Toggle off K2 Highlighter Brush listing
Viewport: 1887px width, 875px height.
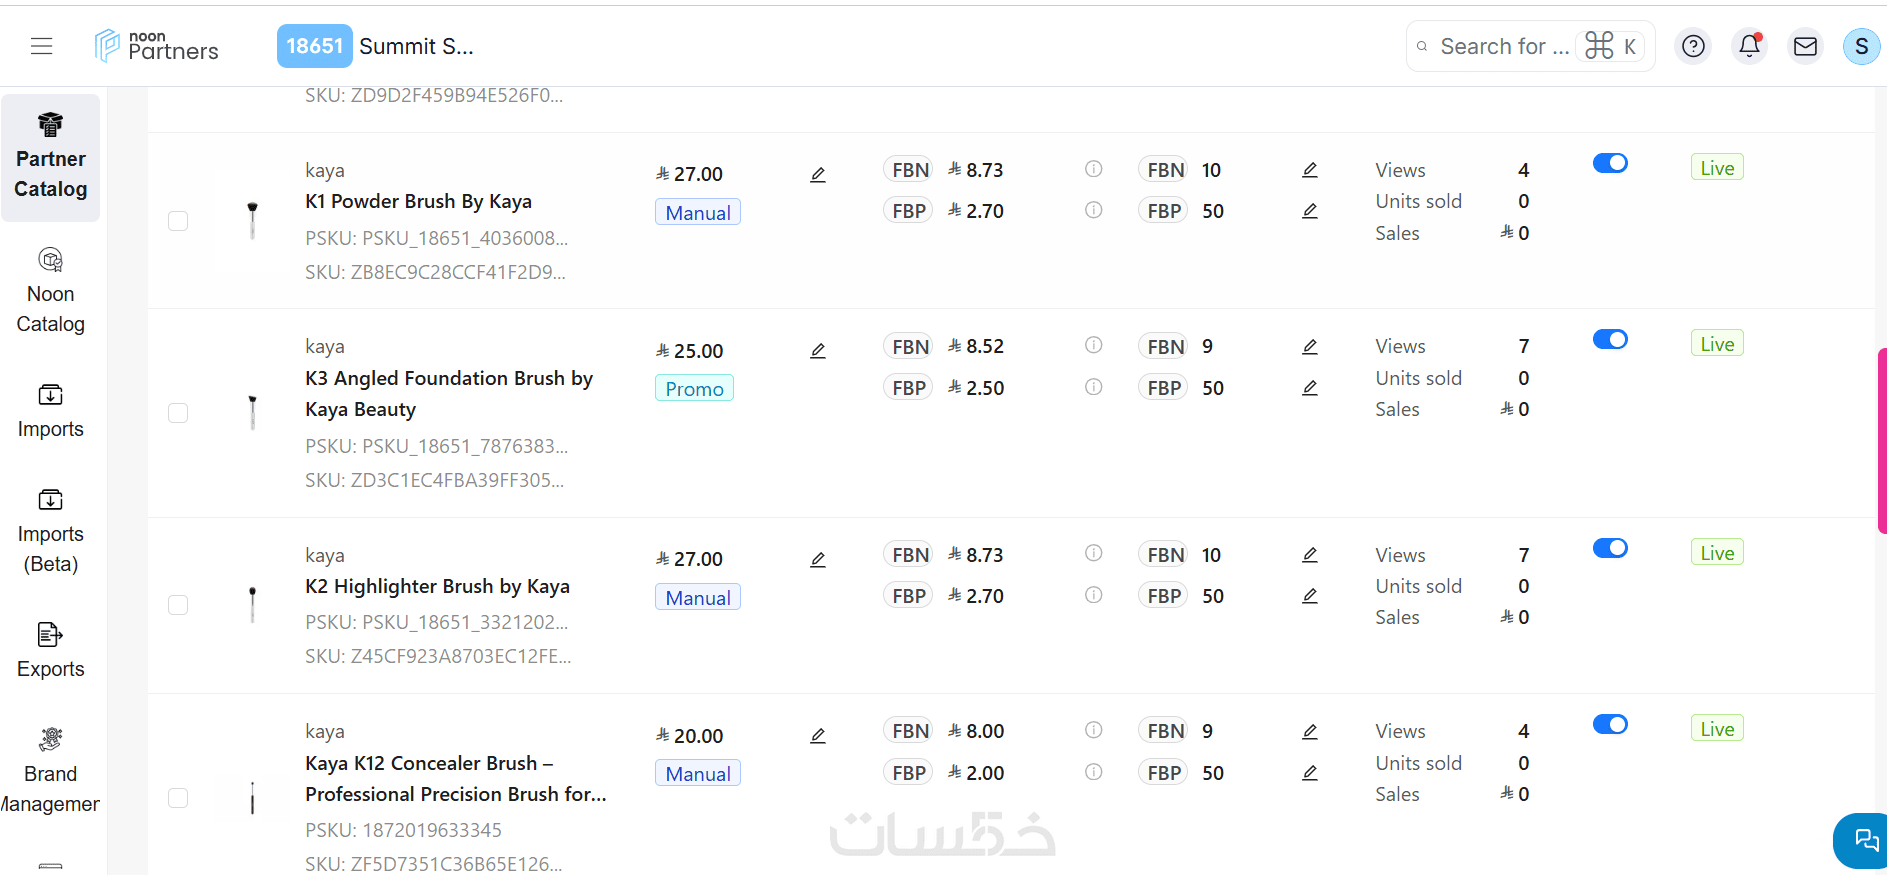point(1610,548)
